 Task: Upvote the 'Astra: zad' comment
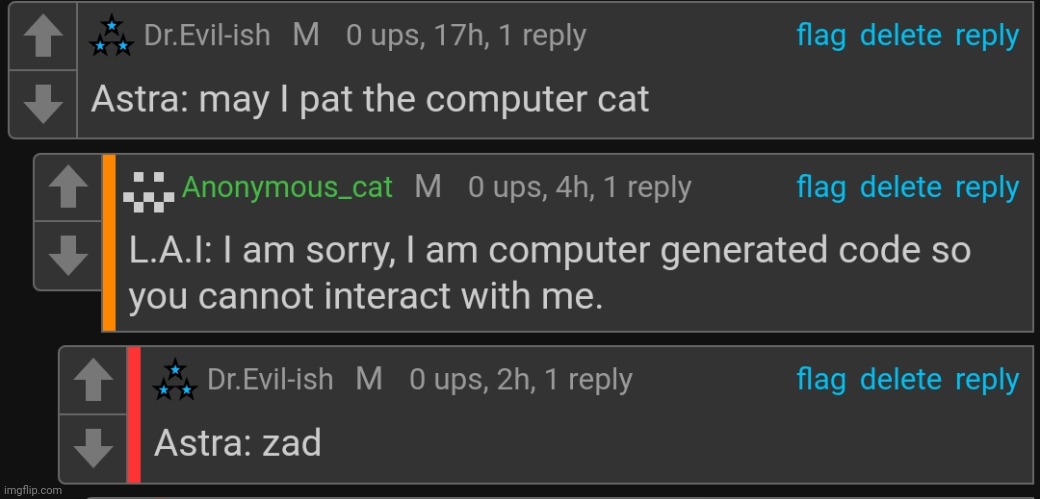pyautogui.click(x=93, y=380)
